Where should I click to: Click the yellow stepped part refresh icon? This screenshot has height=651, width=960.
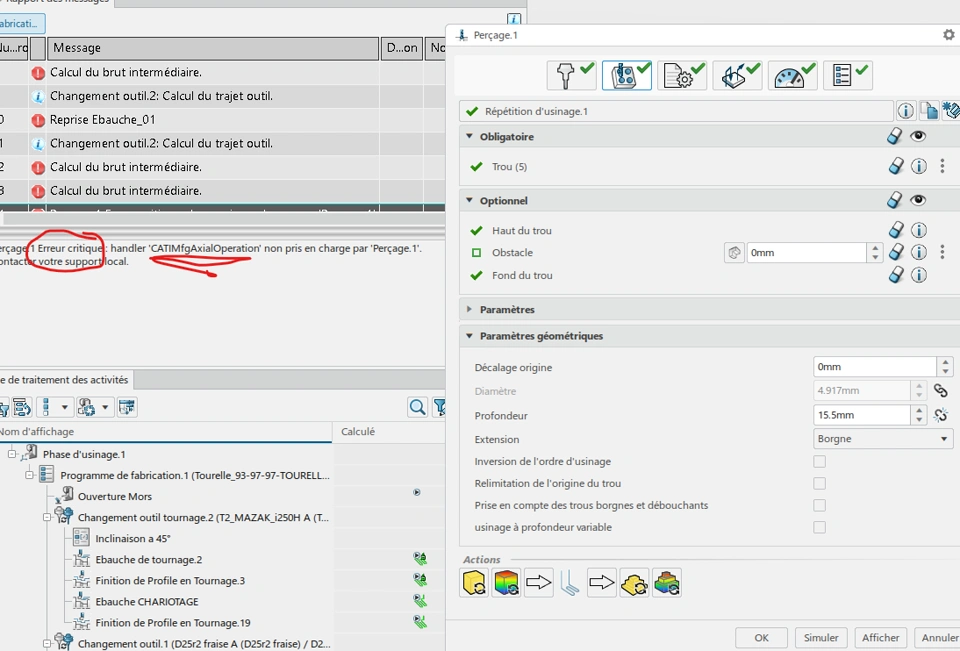tap(634, 582)
